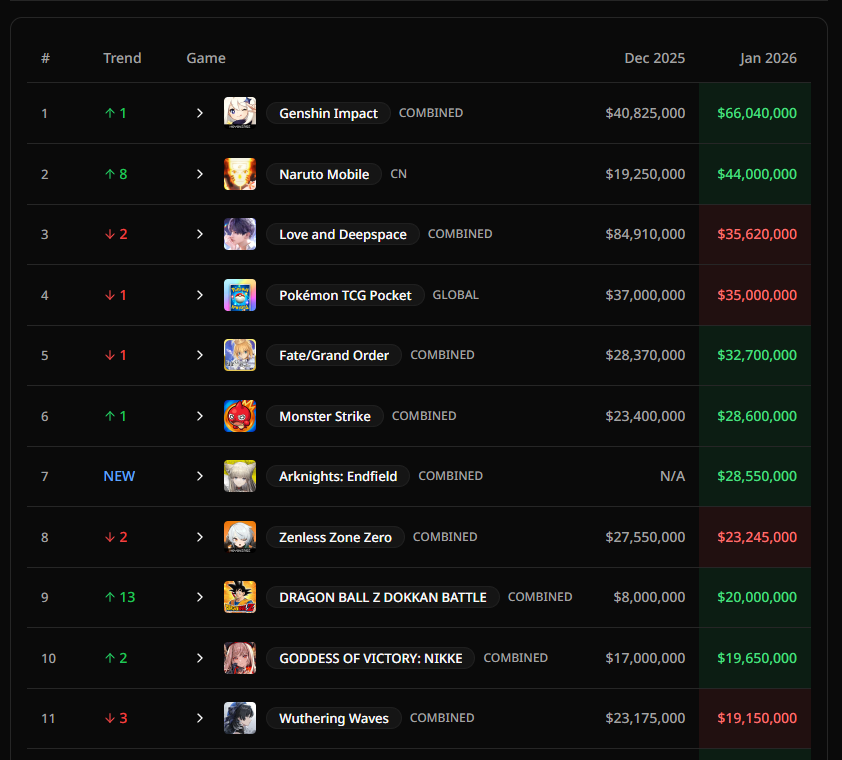Expand the Monster Strike row chevron
Image resolution: width=842 pixels, height=760 pixels.
click(x=200, y=416)
